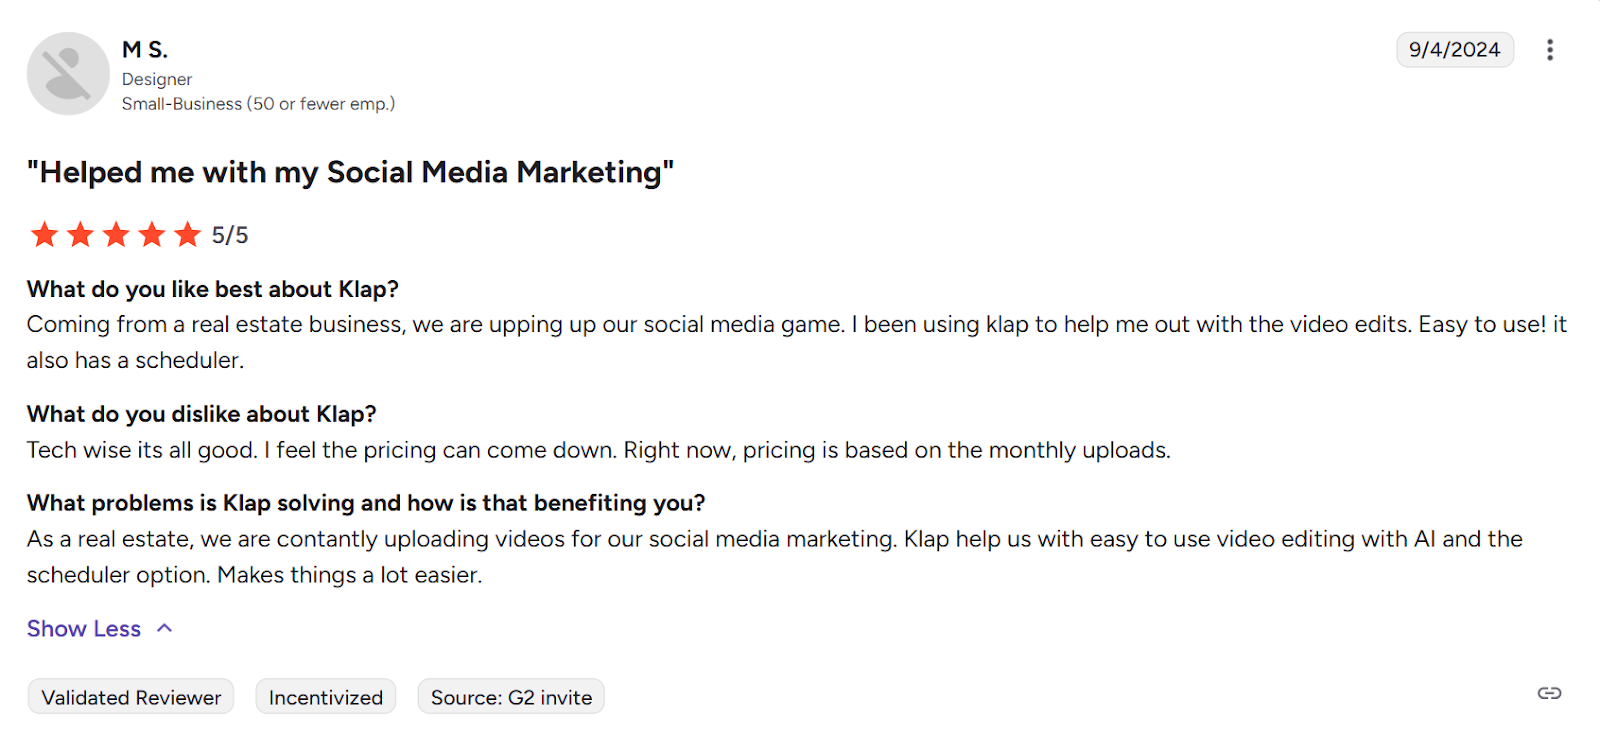
Task: Click the Small-Business company size label
Action: click(258, 104)
